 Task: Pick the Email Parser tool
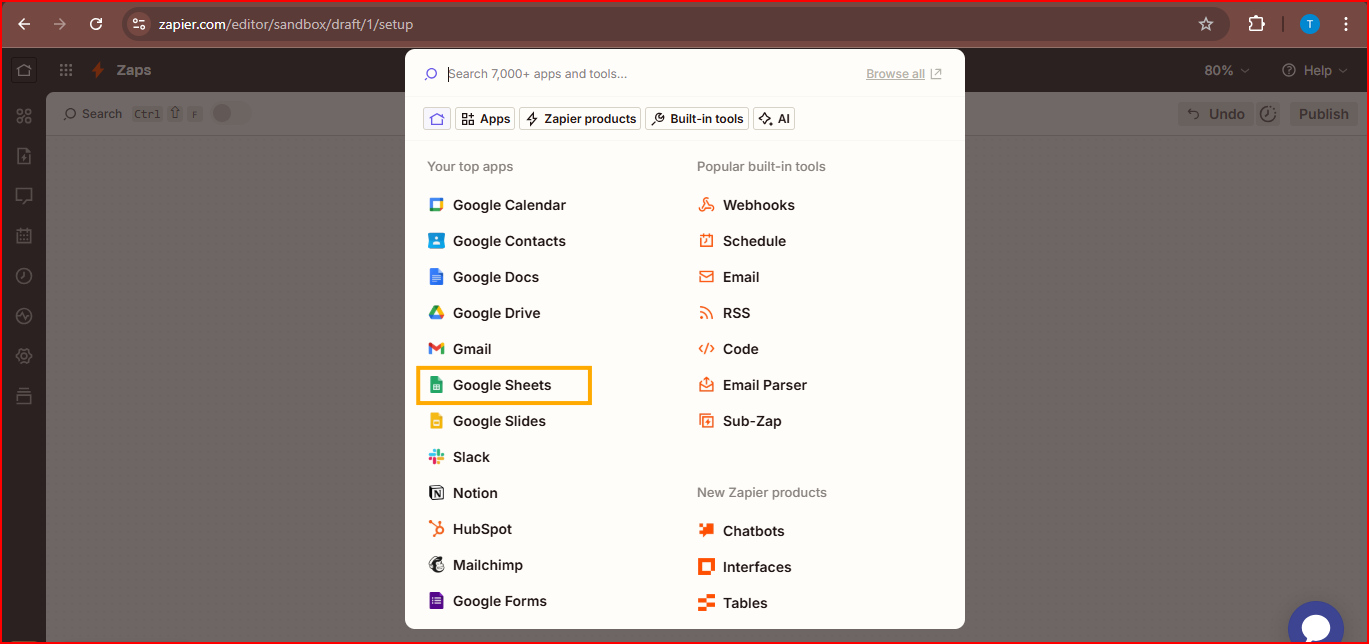752,385
